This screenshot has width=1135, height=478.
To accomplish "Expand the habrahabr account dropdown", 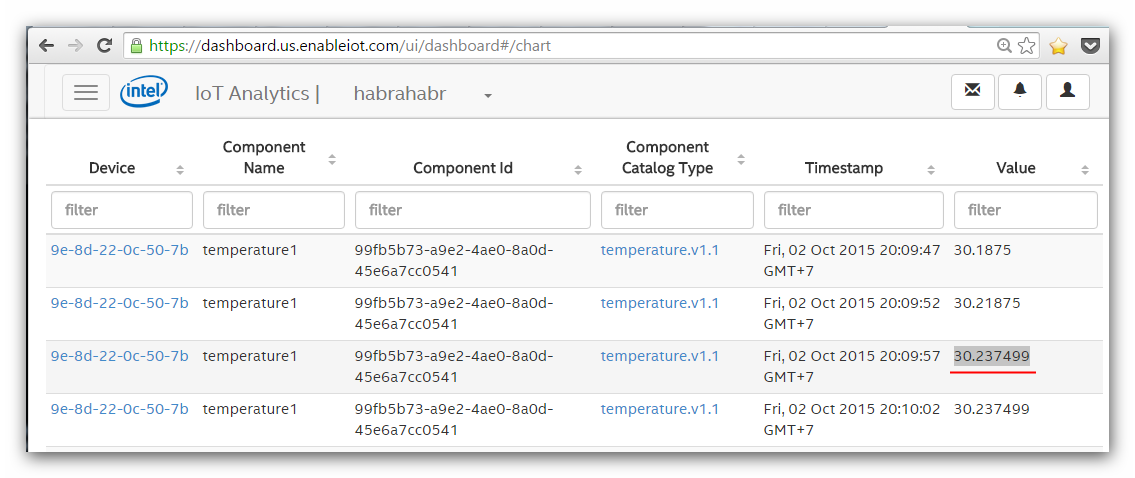I will pos(488,96).
